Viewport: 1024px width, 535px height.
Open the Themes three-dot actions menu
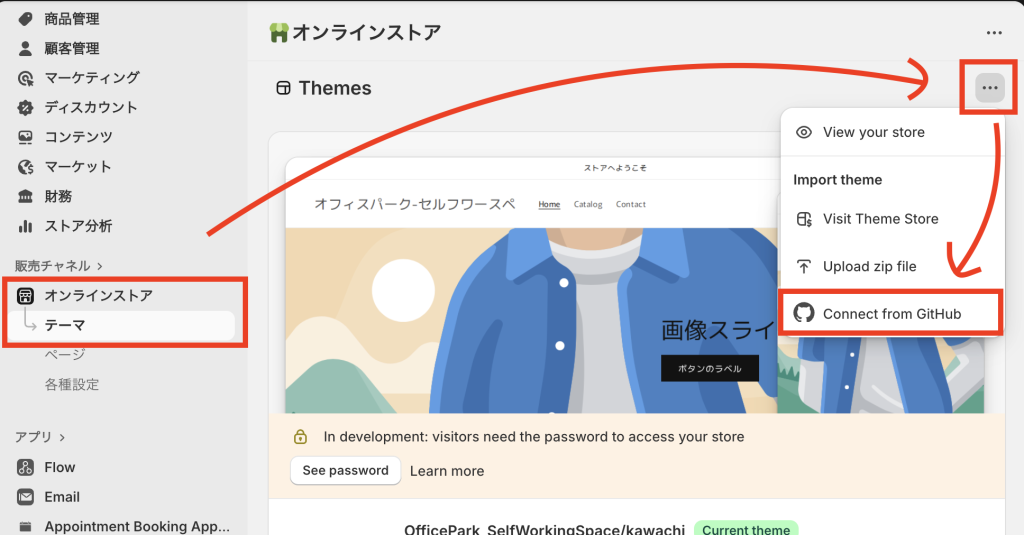pyautogui.click(x=989, y=88)
